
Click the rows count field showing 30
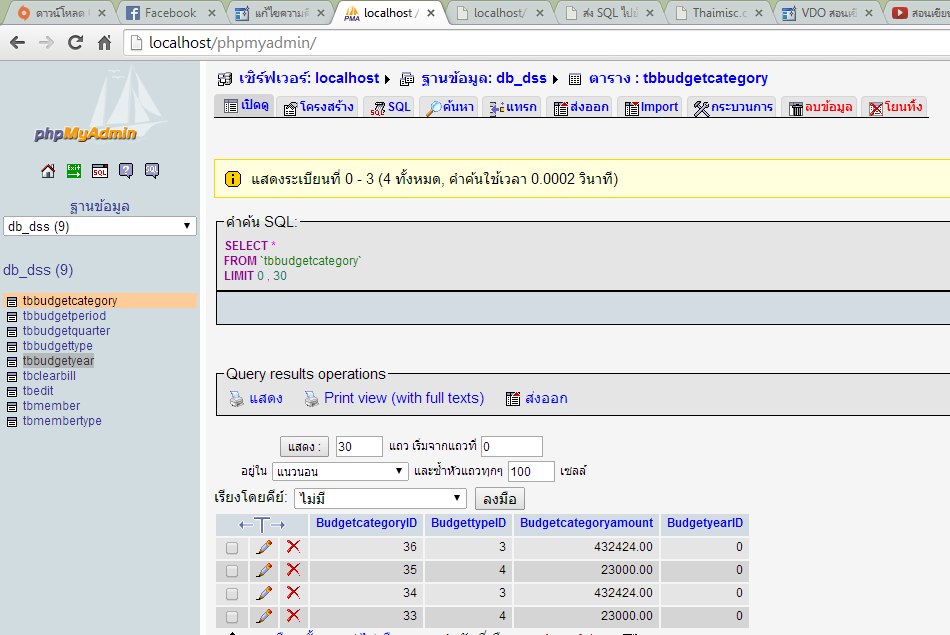[359, 447]
